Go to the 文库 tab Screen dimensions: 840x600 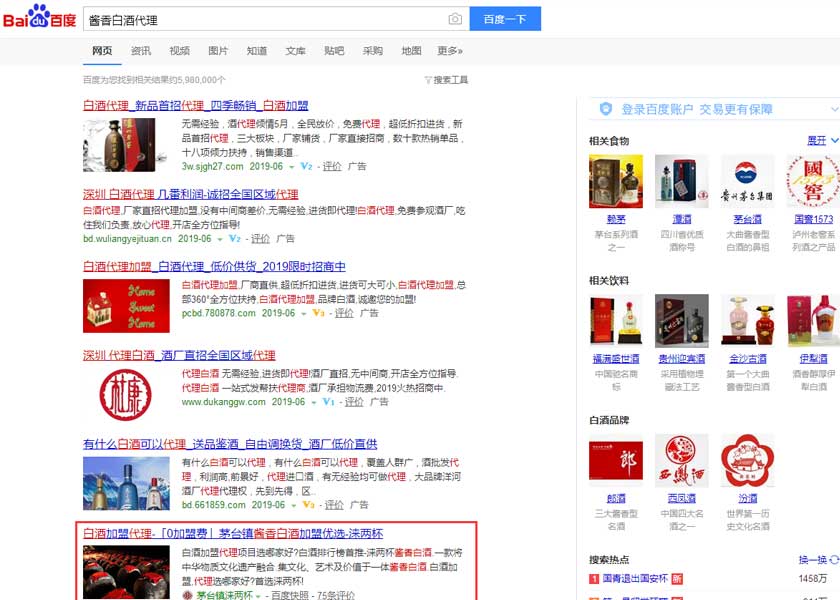(295, 51)
